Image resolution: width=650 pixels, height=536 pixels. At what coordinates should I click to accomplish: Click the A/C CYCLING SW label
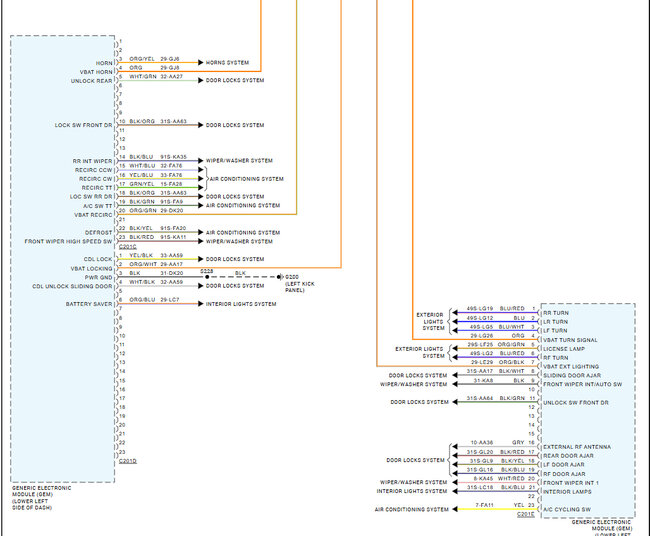(567, 510)
